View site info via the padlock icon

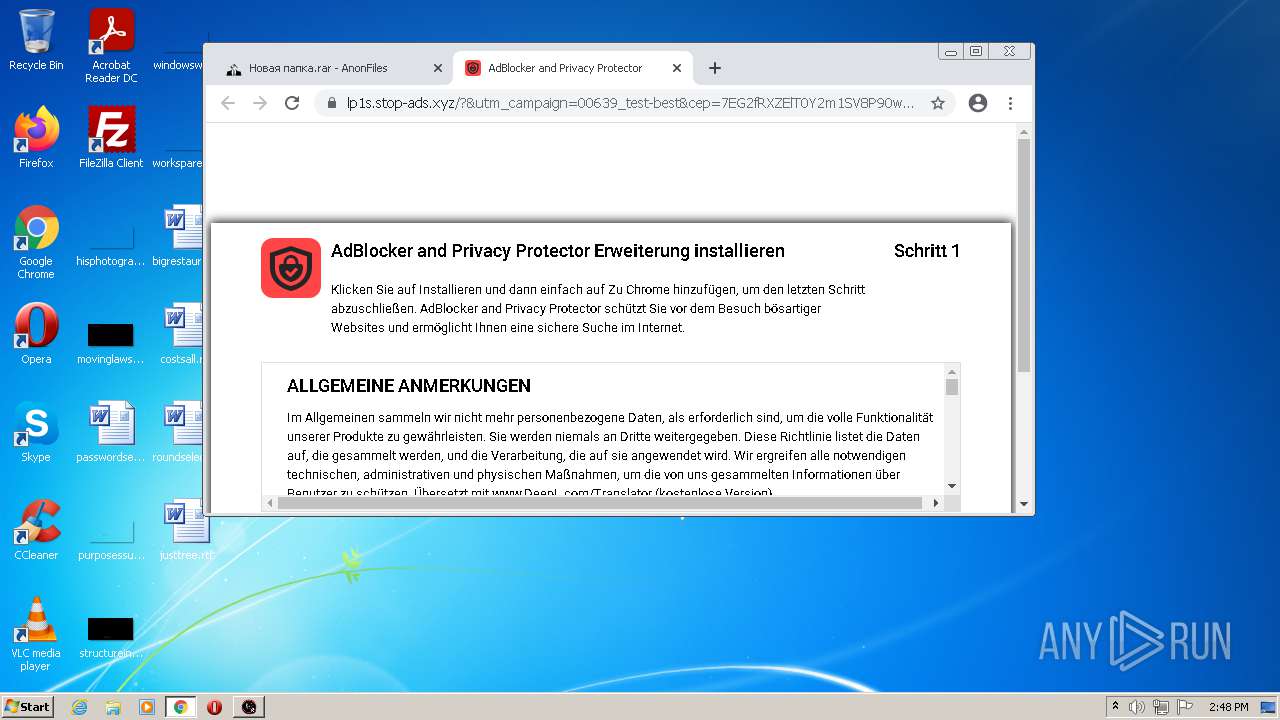tap(332, 103)
